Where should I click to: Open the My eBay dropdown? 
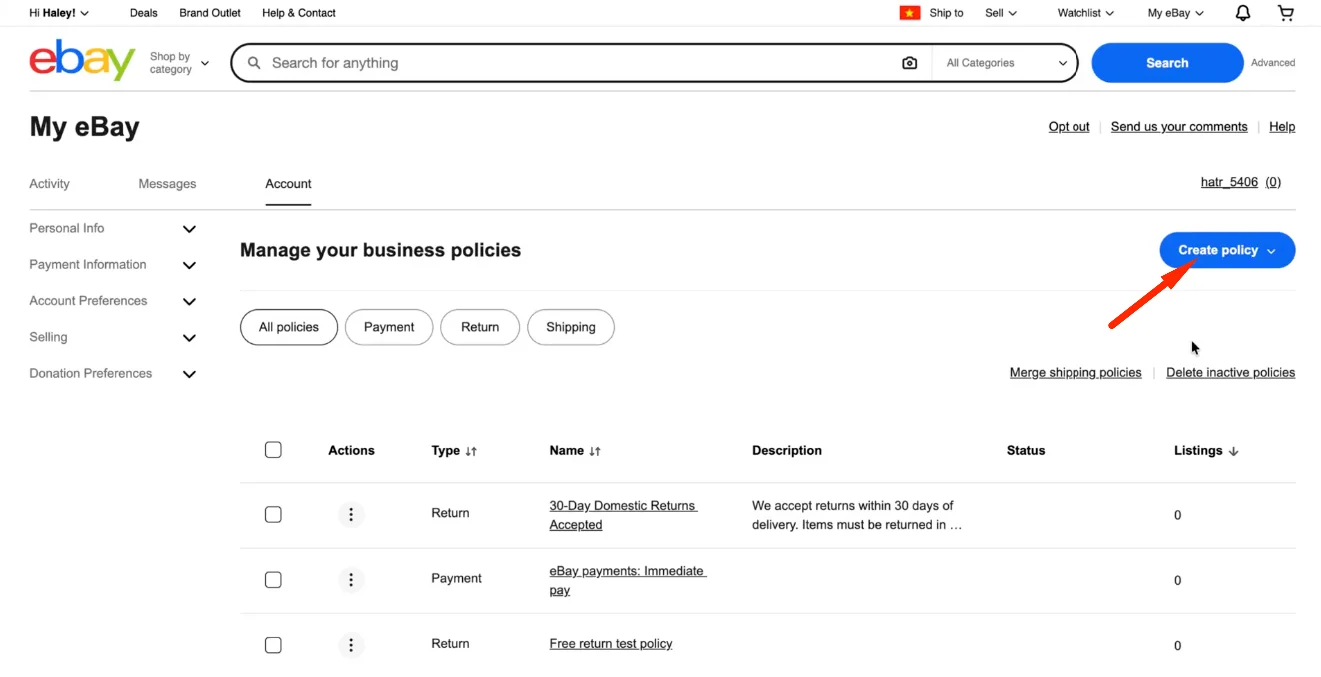pyautogui.click(x=1175, y=13)
